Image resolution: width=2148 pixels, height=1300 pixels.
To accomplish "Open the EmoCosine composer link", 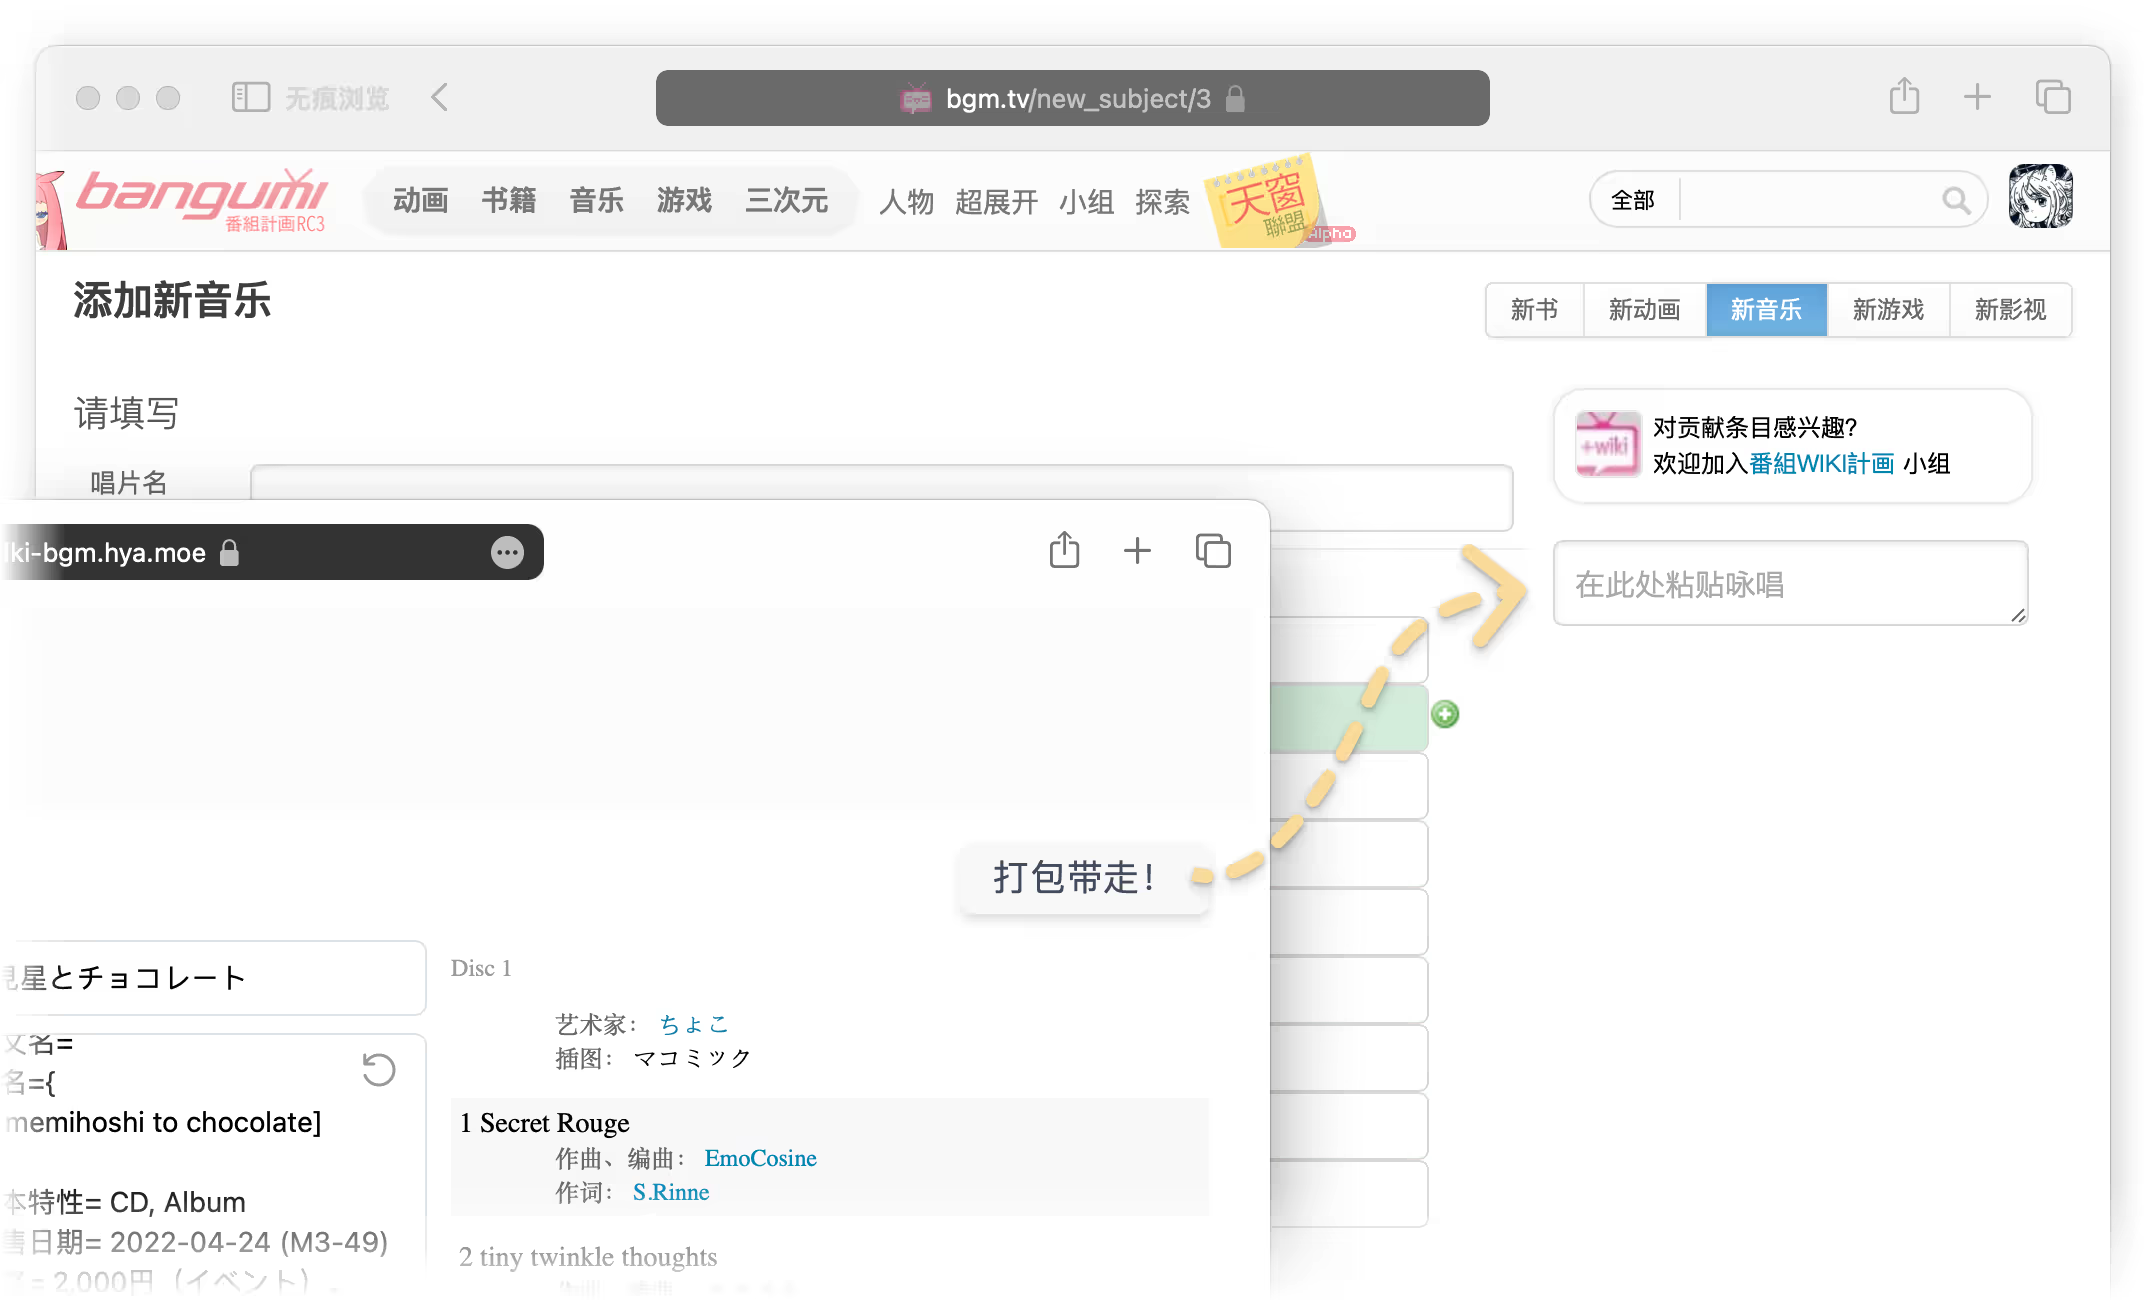I will tap(760, 1158).
